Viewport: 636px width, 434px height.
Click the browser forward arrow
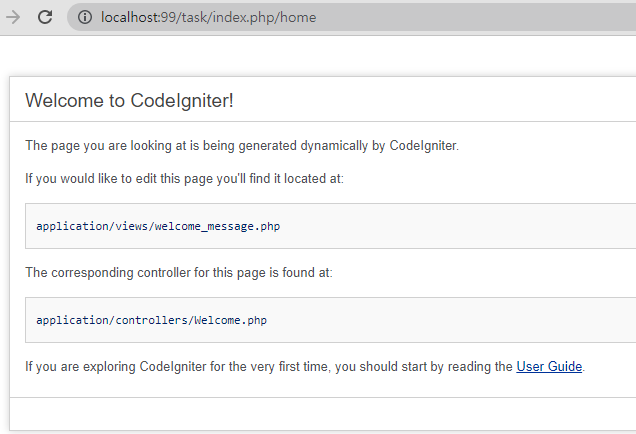tap(13, 17)
